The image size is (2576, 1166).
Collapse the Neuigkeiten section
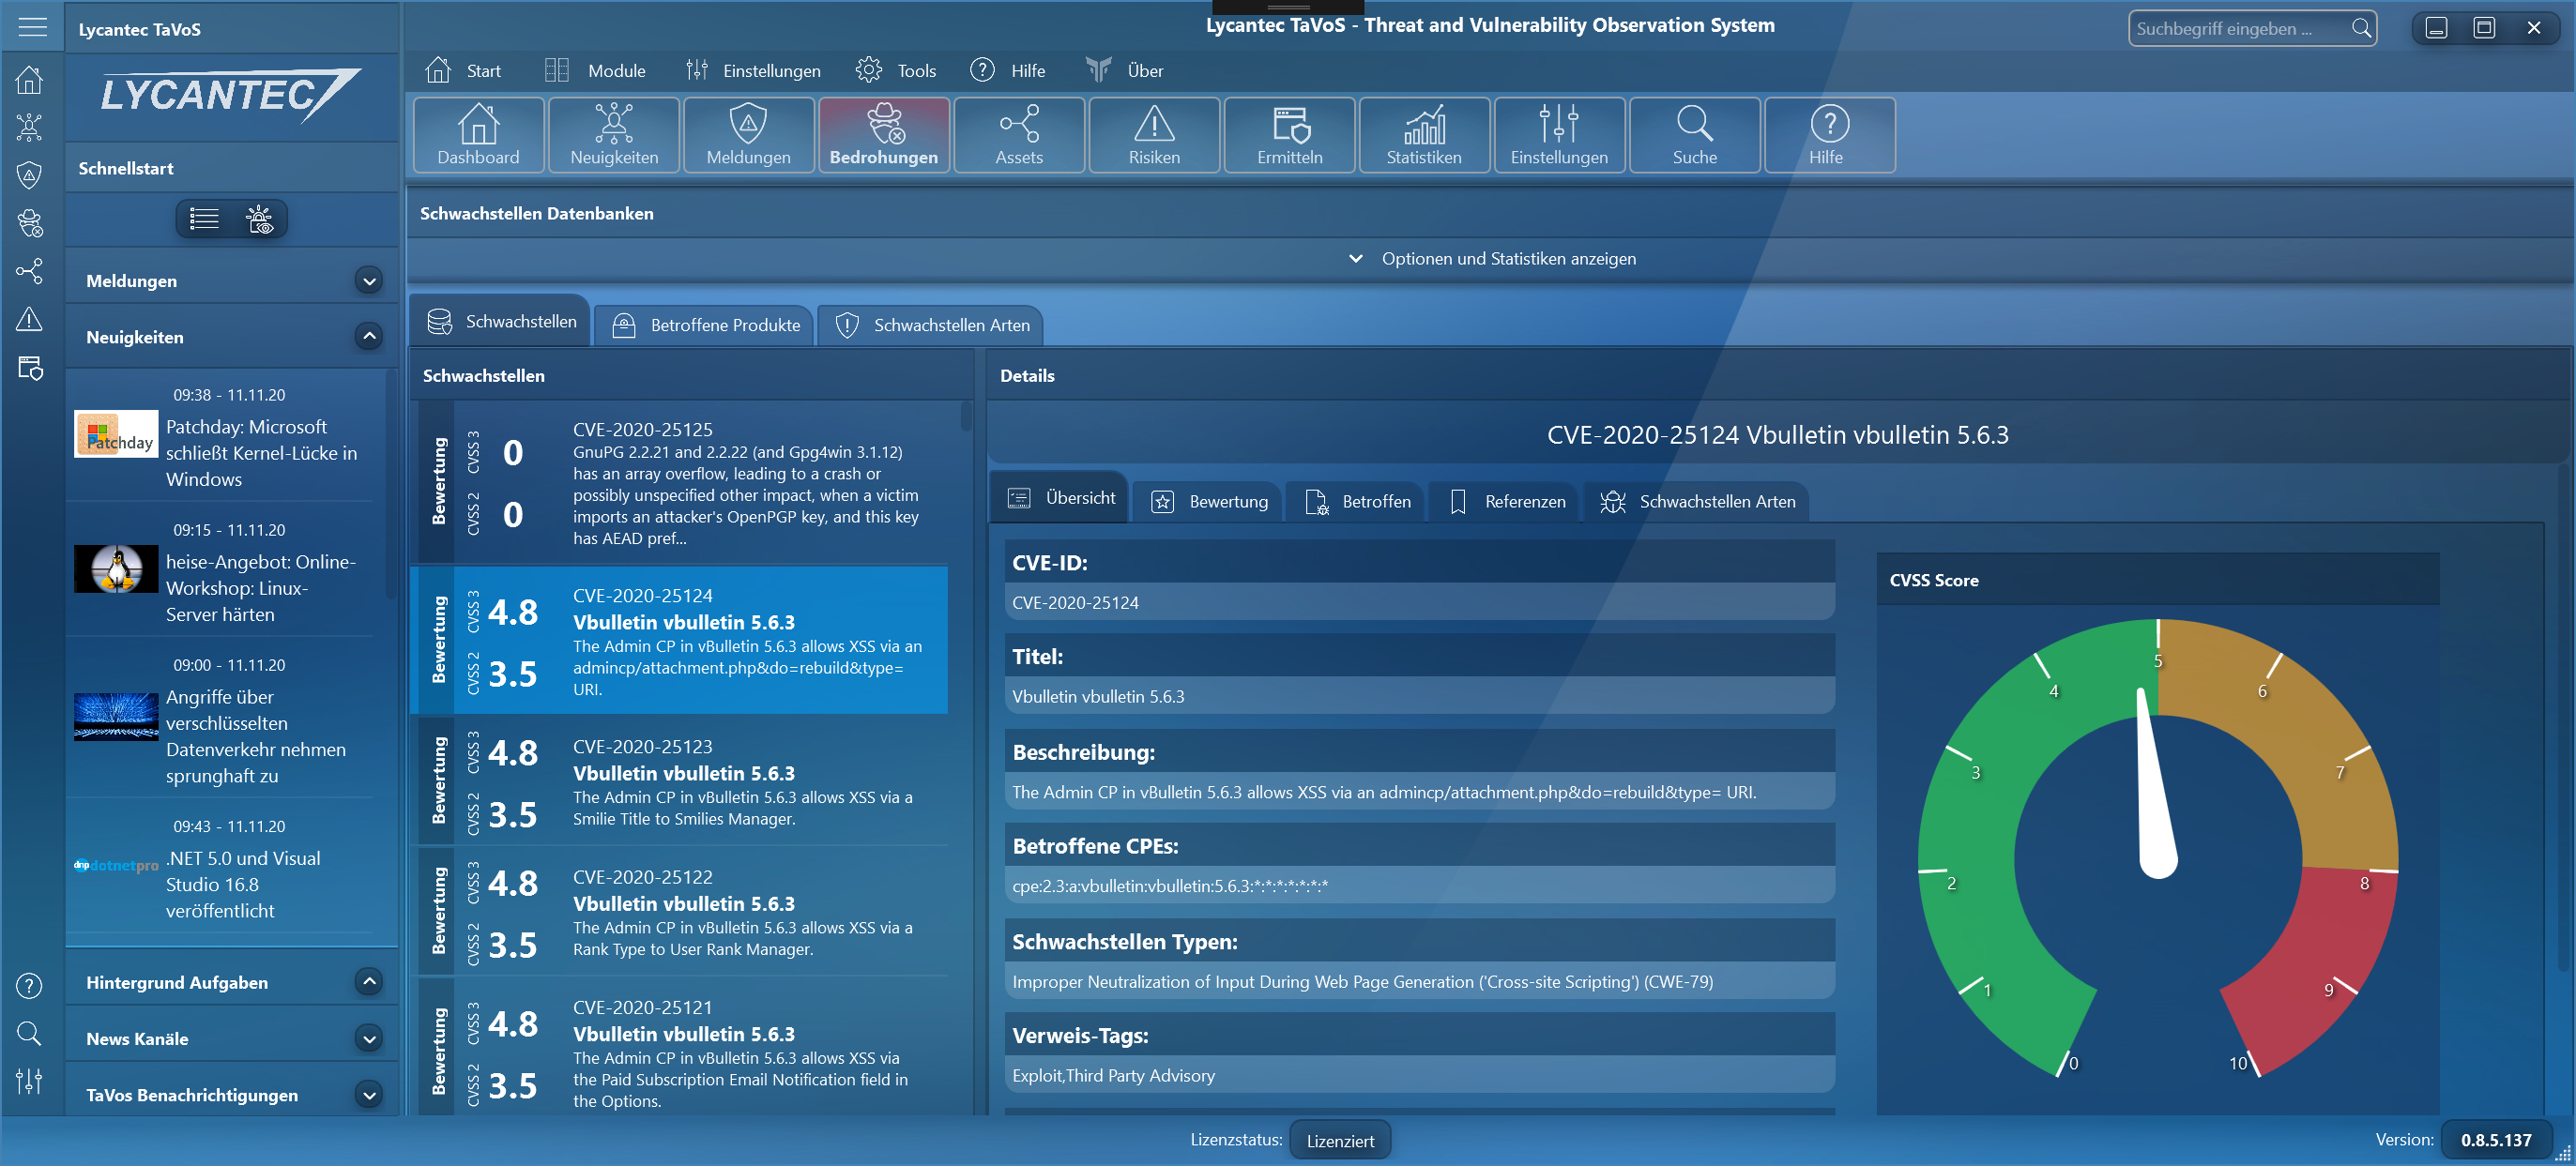click(x=369, y=337)
